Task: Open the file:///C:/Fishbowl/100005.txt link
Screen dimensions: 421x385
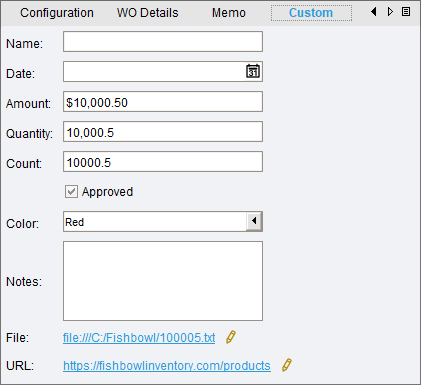Action: 139,338
